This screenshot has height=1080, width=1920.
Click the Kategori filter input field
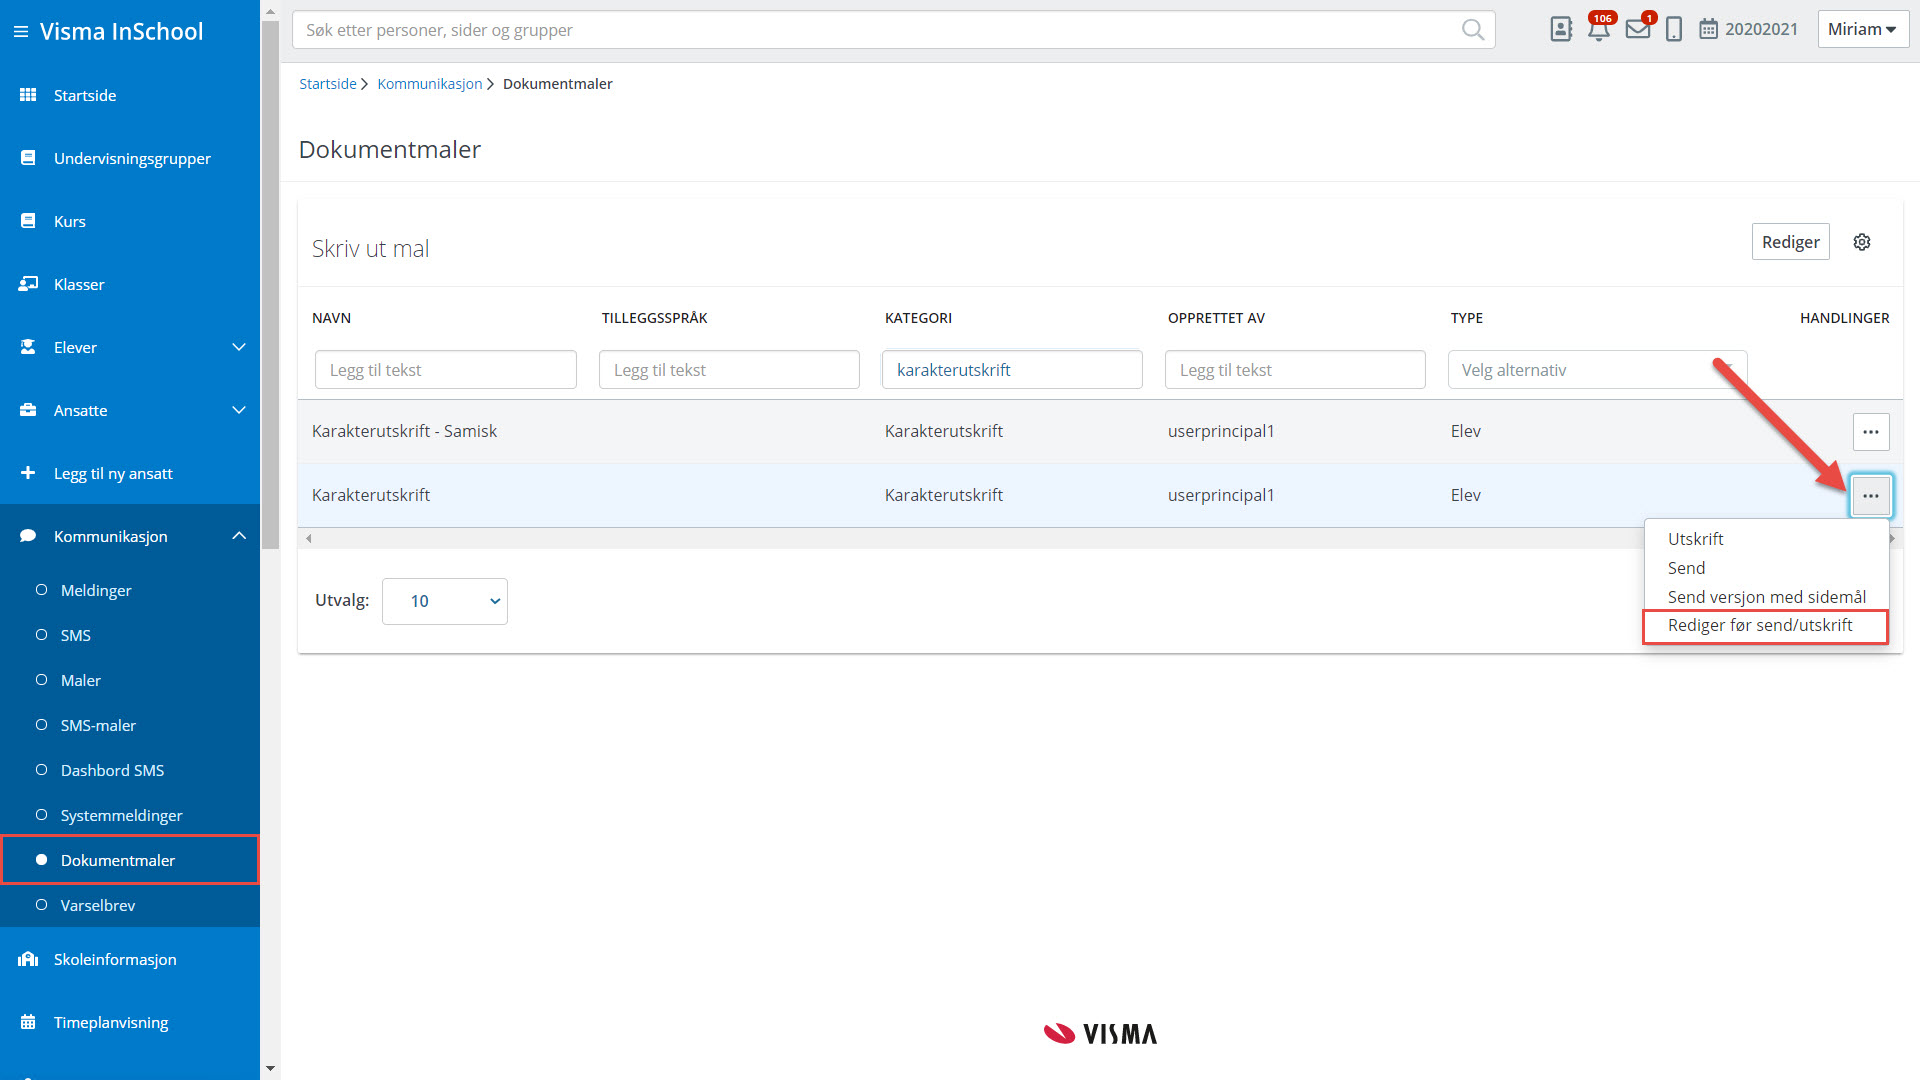click(x=1011, y=370)
